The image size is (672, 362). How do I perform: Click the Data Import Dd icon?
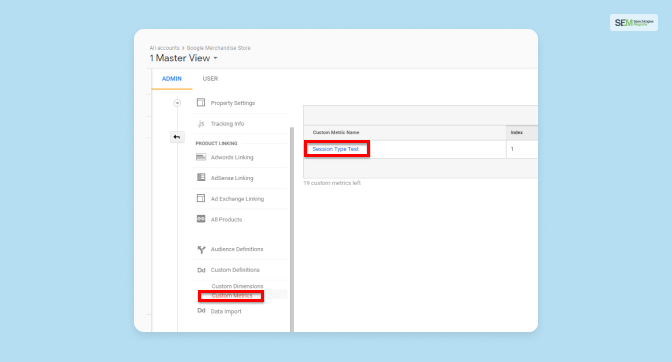(201, 311)
